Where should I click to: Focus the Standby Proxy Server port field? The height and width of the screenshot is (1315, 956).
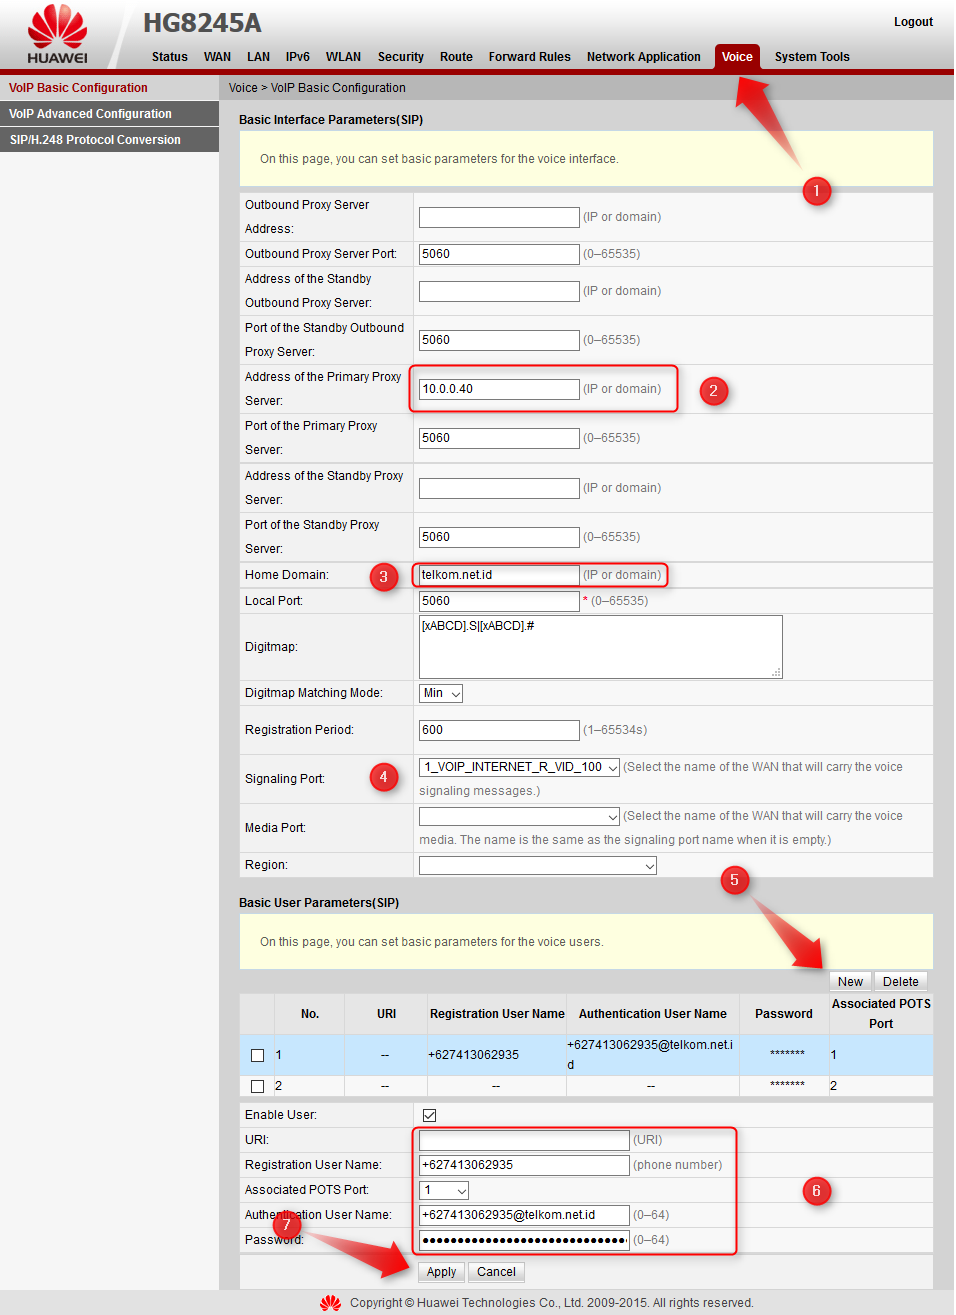[x=499, y=537]
